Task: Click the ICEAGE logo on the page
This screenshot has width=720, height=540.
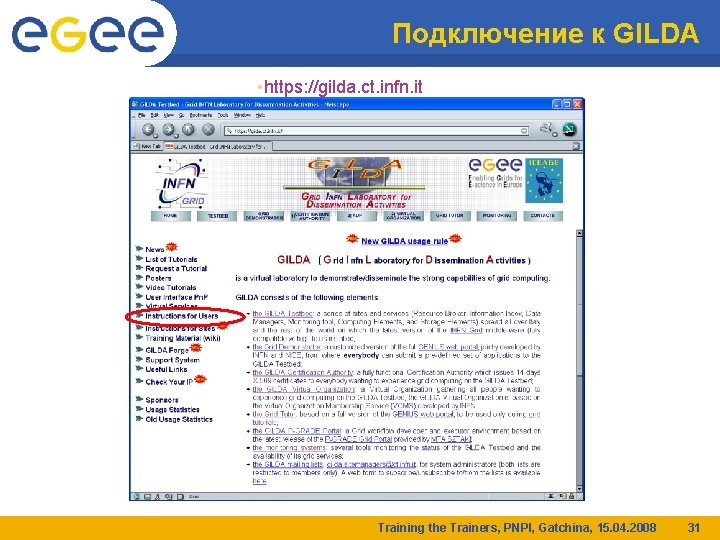Action: click(x=544, y=180)
